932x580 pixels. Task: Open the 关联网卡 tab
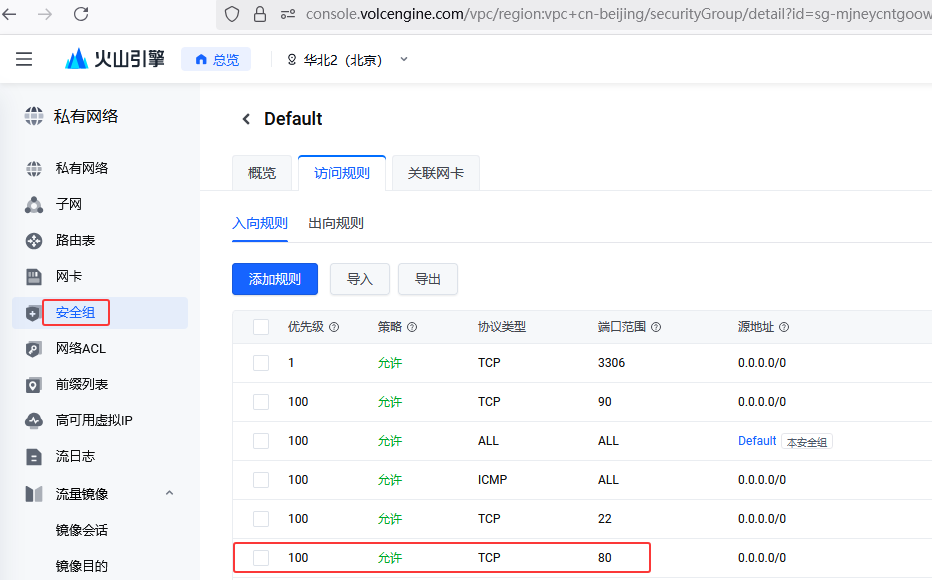(x=435, y=173)
